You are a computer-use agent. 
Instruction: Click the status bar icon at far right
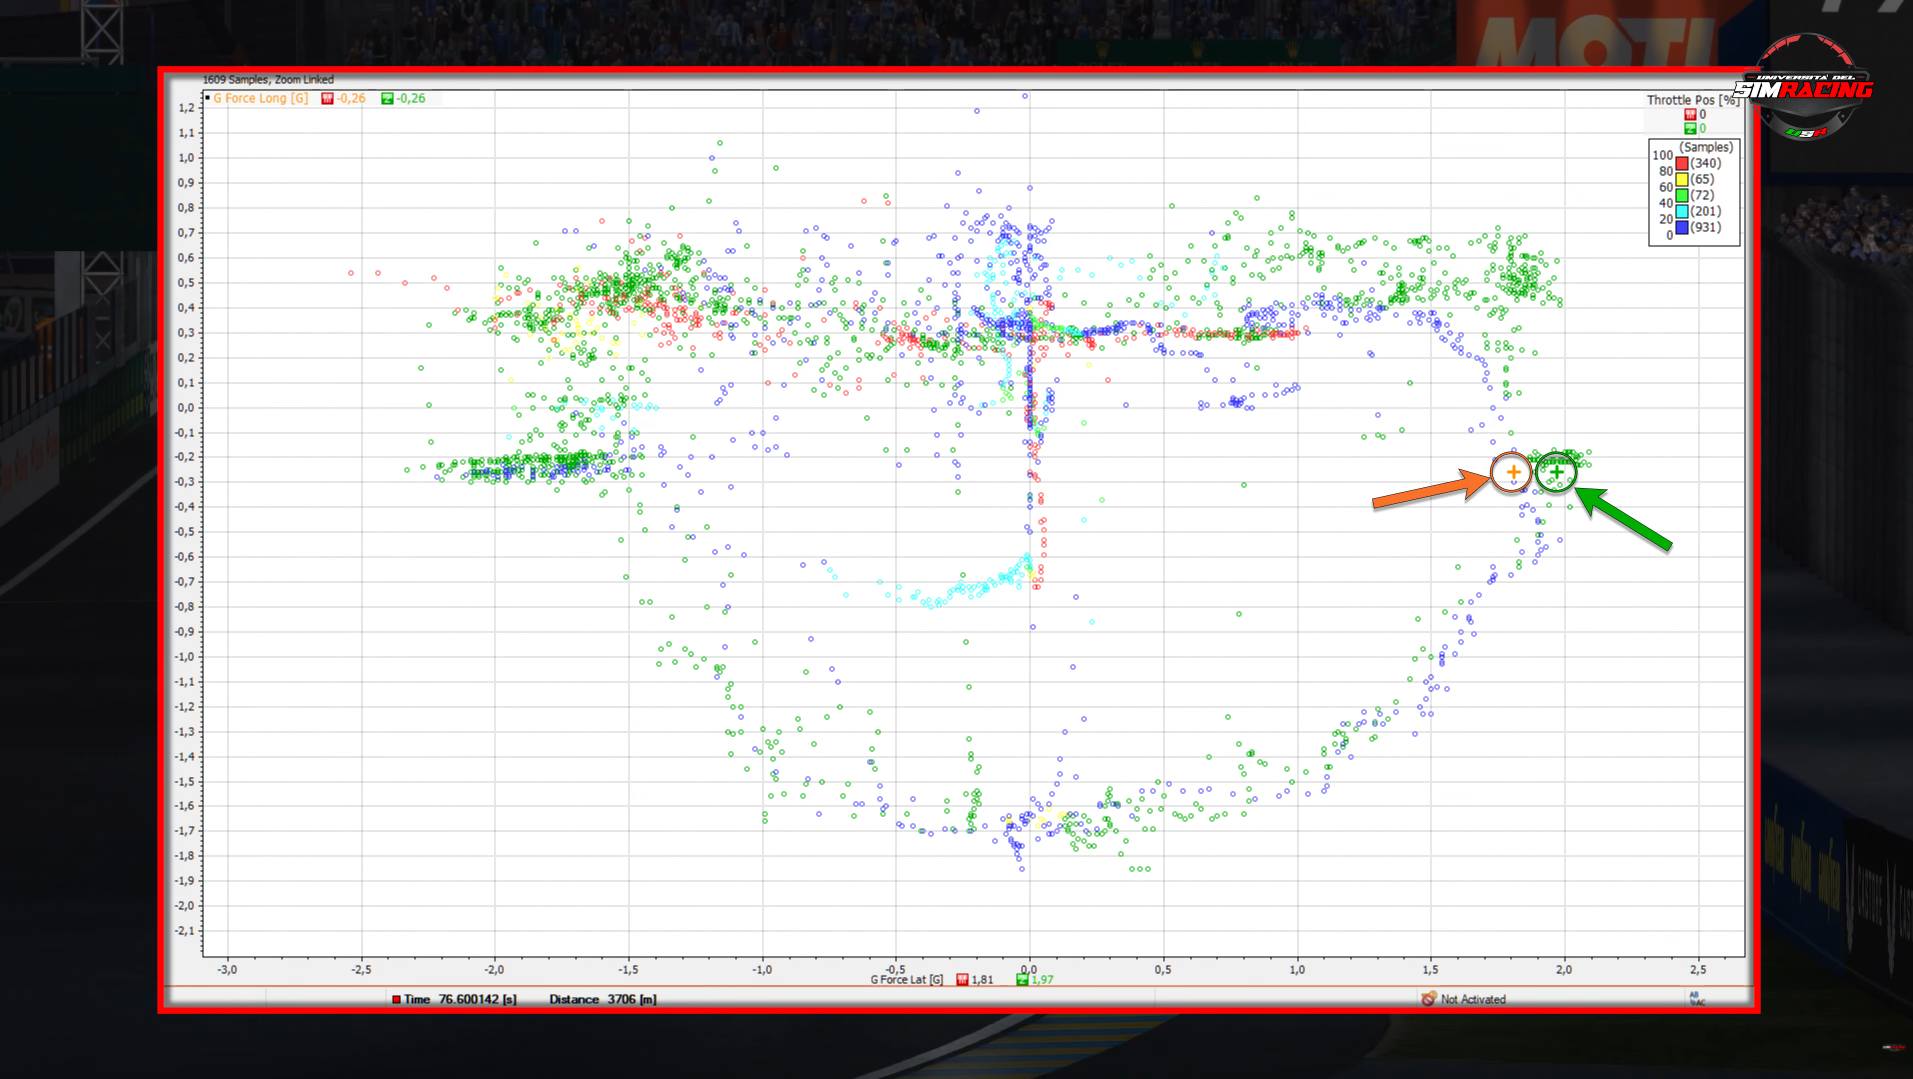click(x=1696, y=999)
